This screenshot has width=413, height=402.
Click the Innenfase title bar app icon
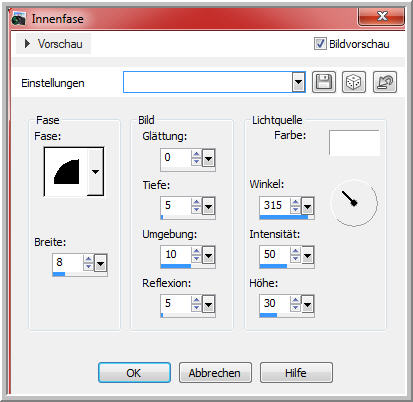point(19,19)
